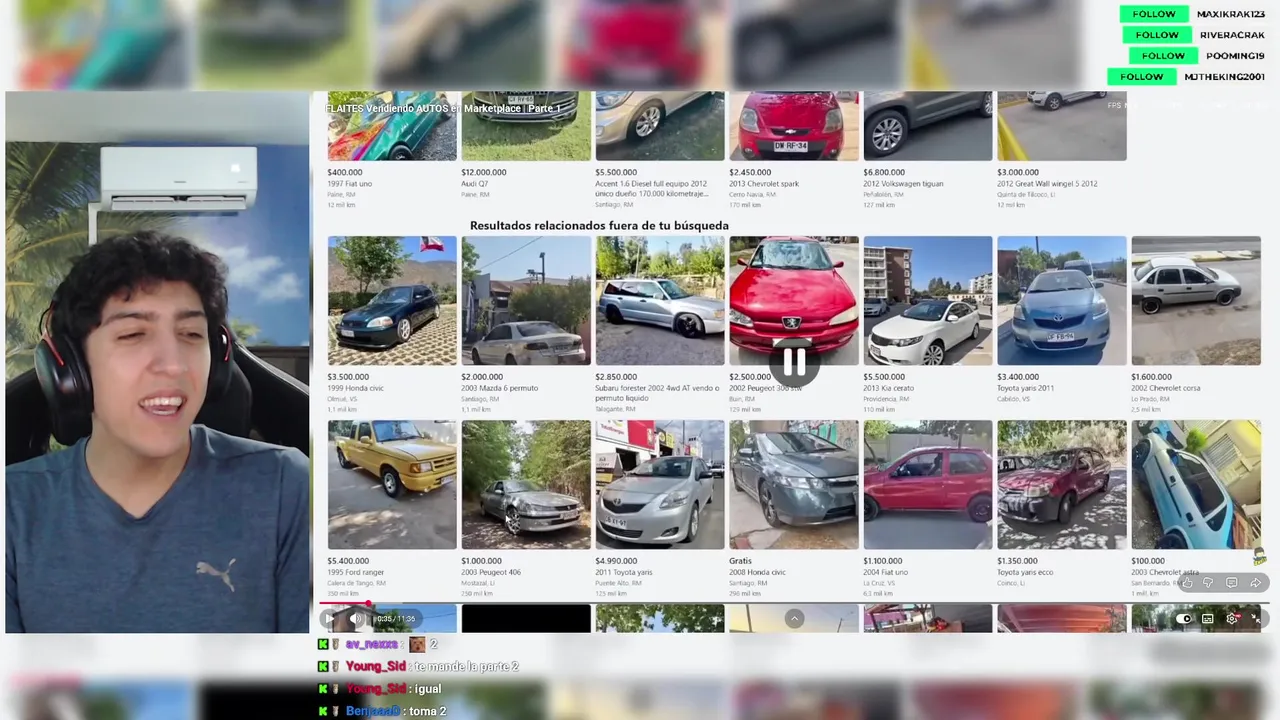Click '1997 Fiat uno' listing title
The image size is (1280, 720).
tap(351, 184)
